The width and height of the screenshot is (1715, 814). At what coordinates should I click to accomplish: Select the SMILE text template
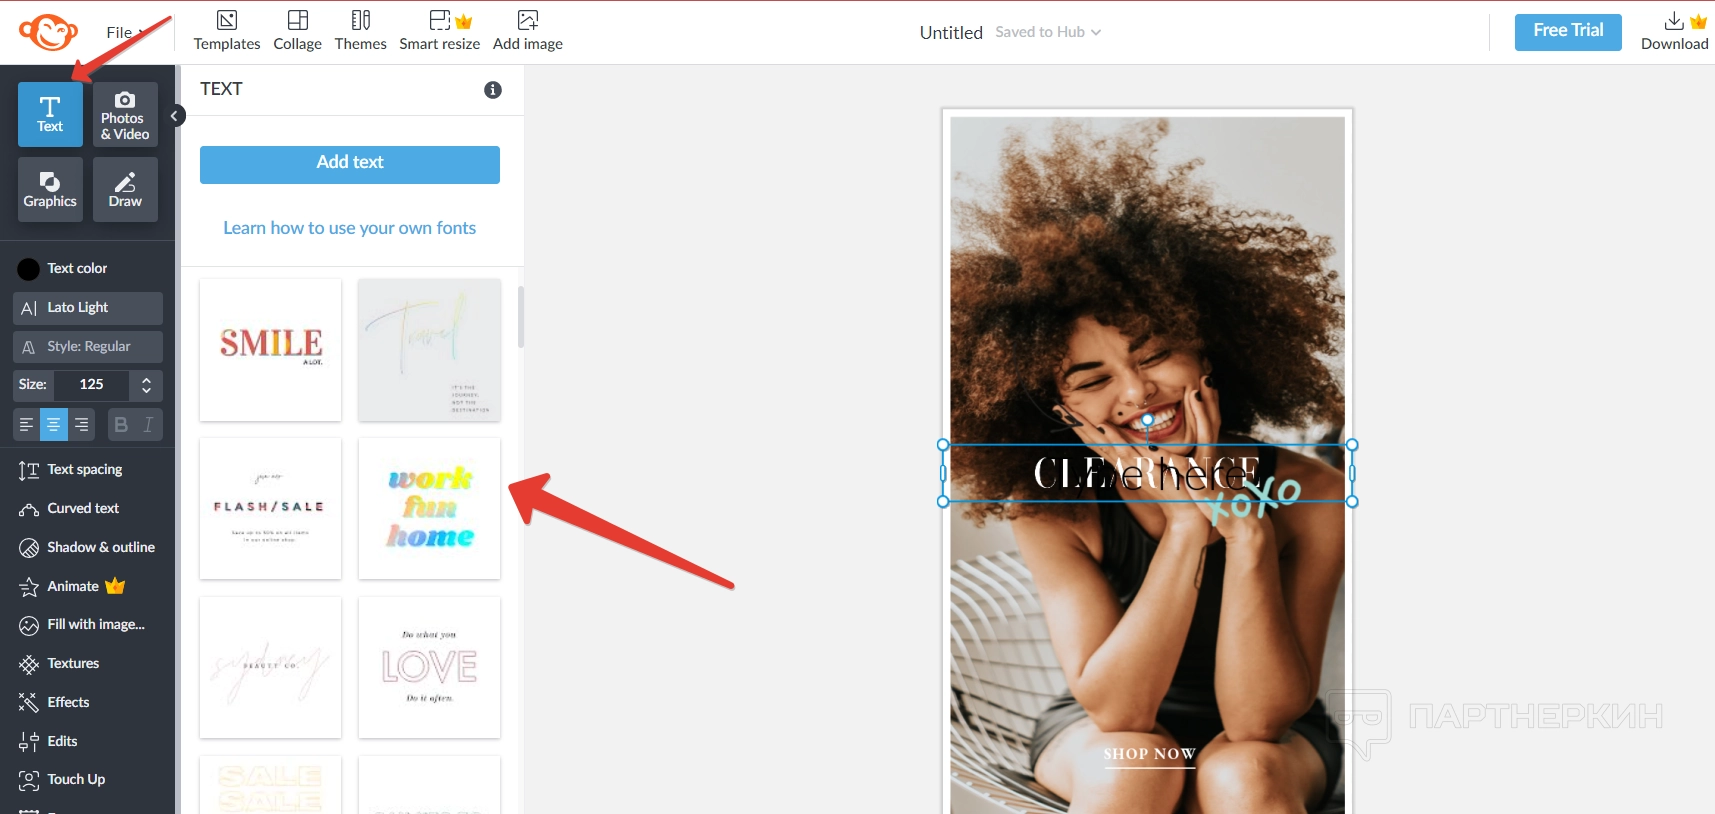pyautogui.click(x=270, y=350)
